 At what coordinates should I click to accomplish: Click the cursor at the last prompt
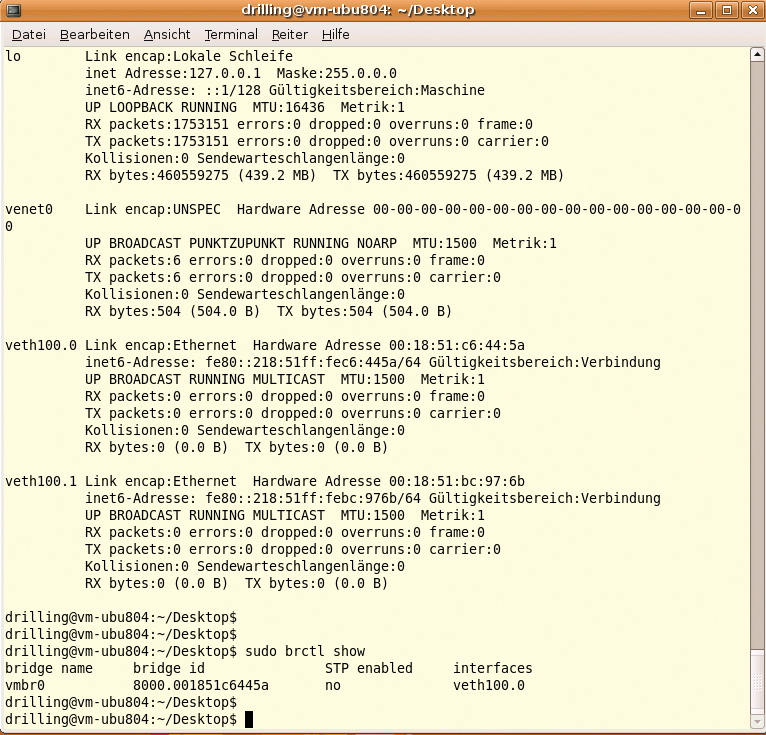coord(249,719)
